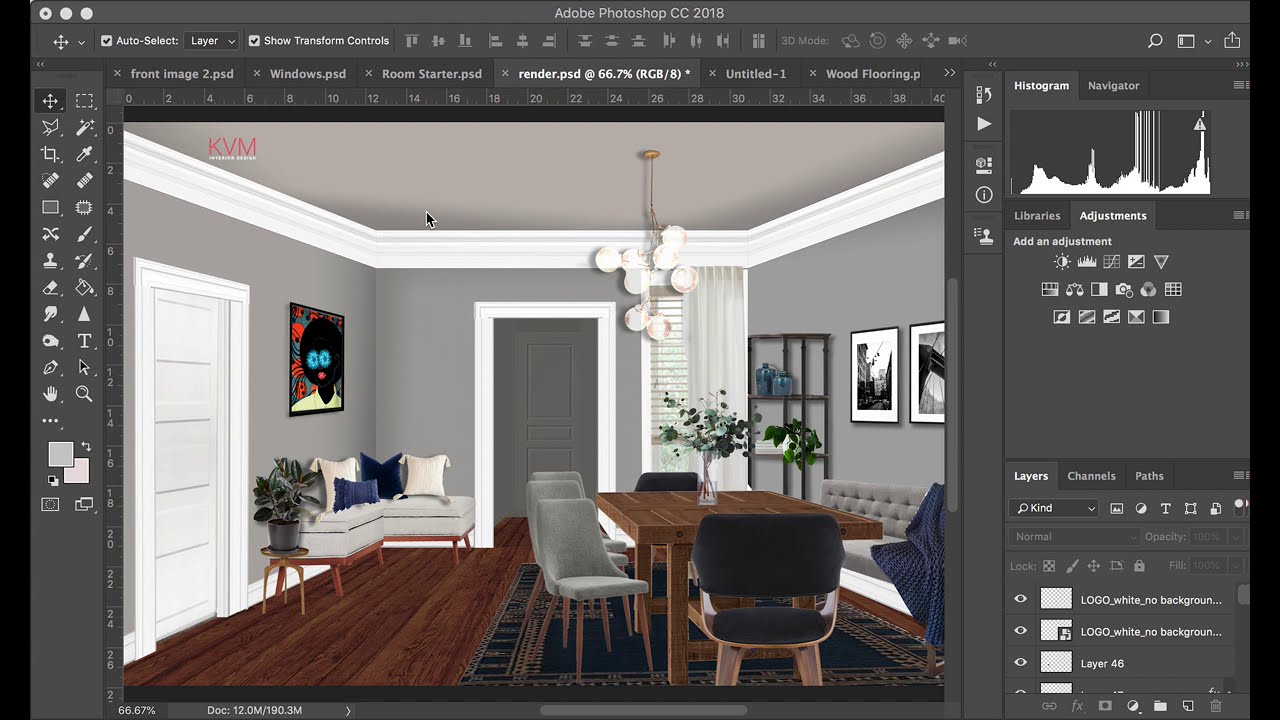The height and width of the screenshot is (720, 1280).
Task: Open the Auto-Select Layer dropdown
Action: [211, 40]
